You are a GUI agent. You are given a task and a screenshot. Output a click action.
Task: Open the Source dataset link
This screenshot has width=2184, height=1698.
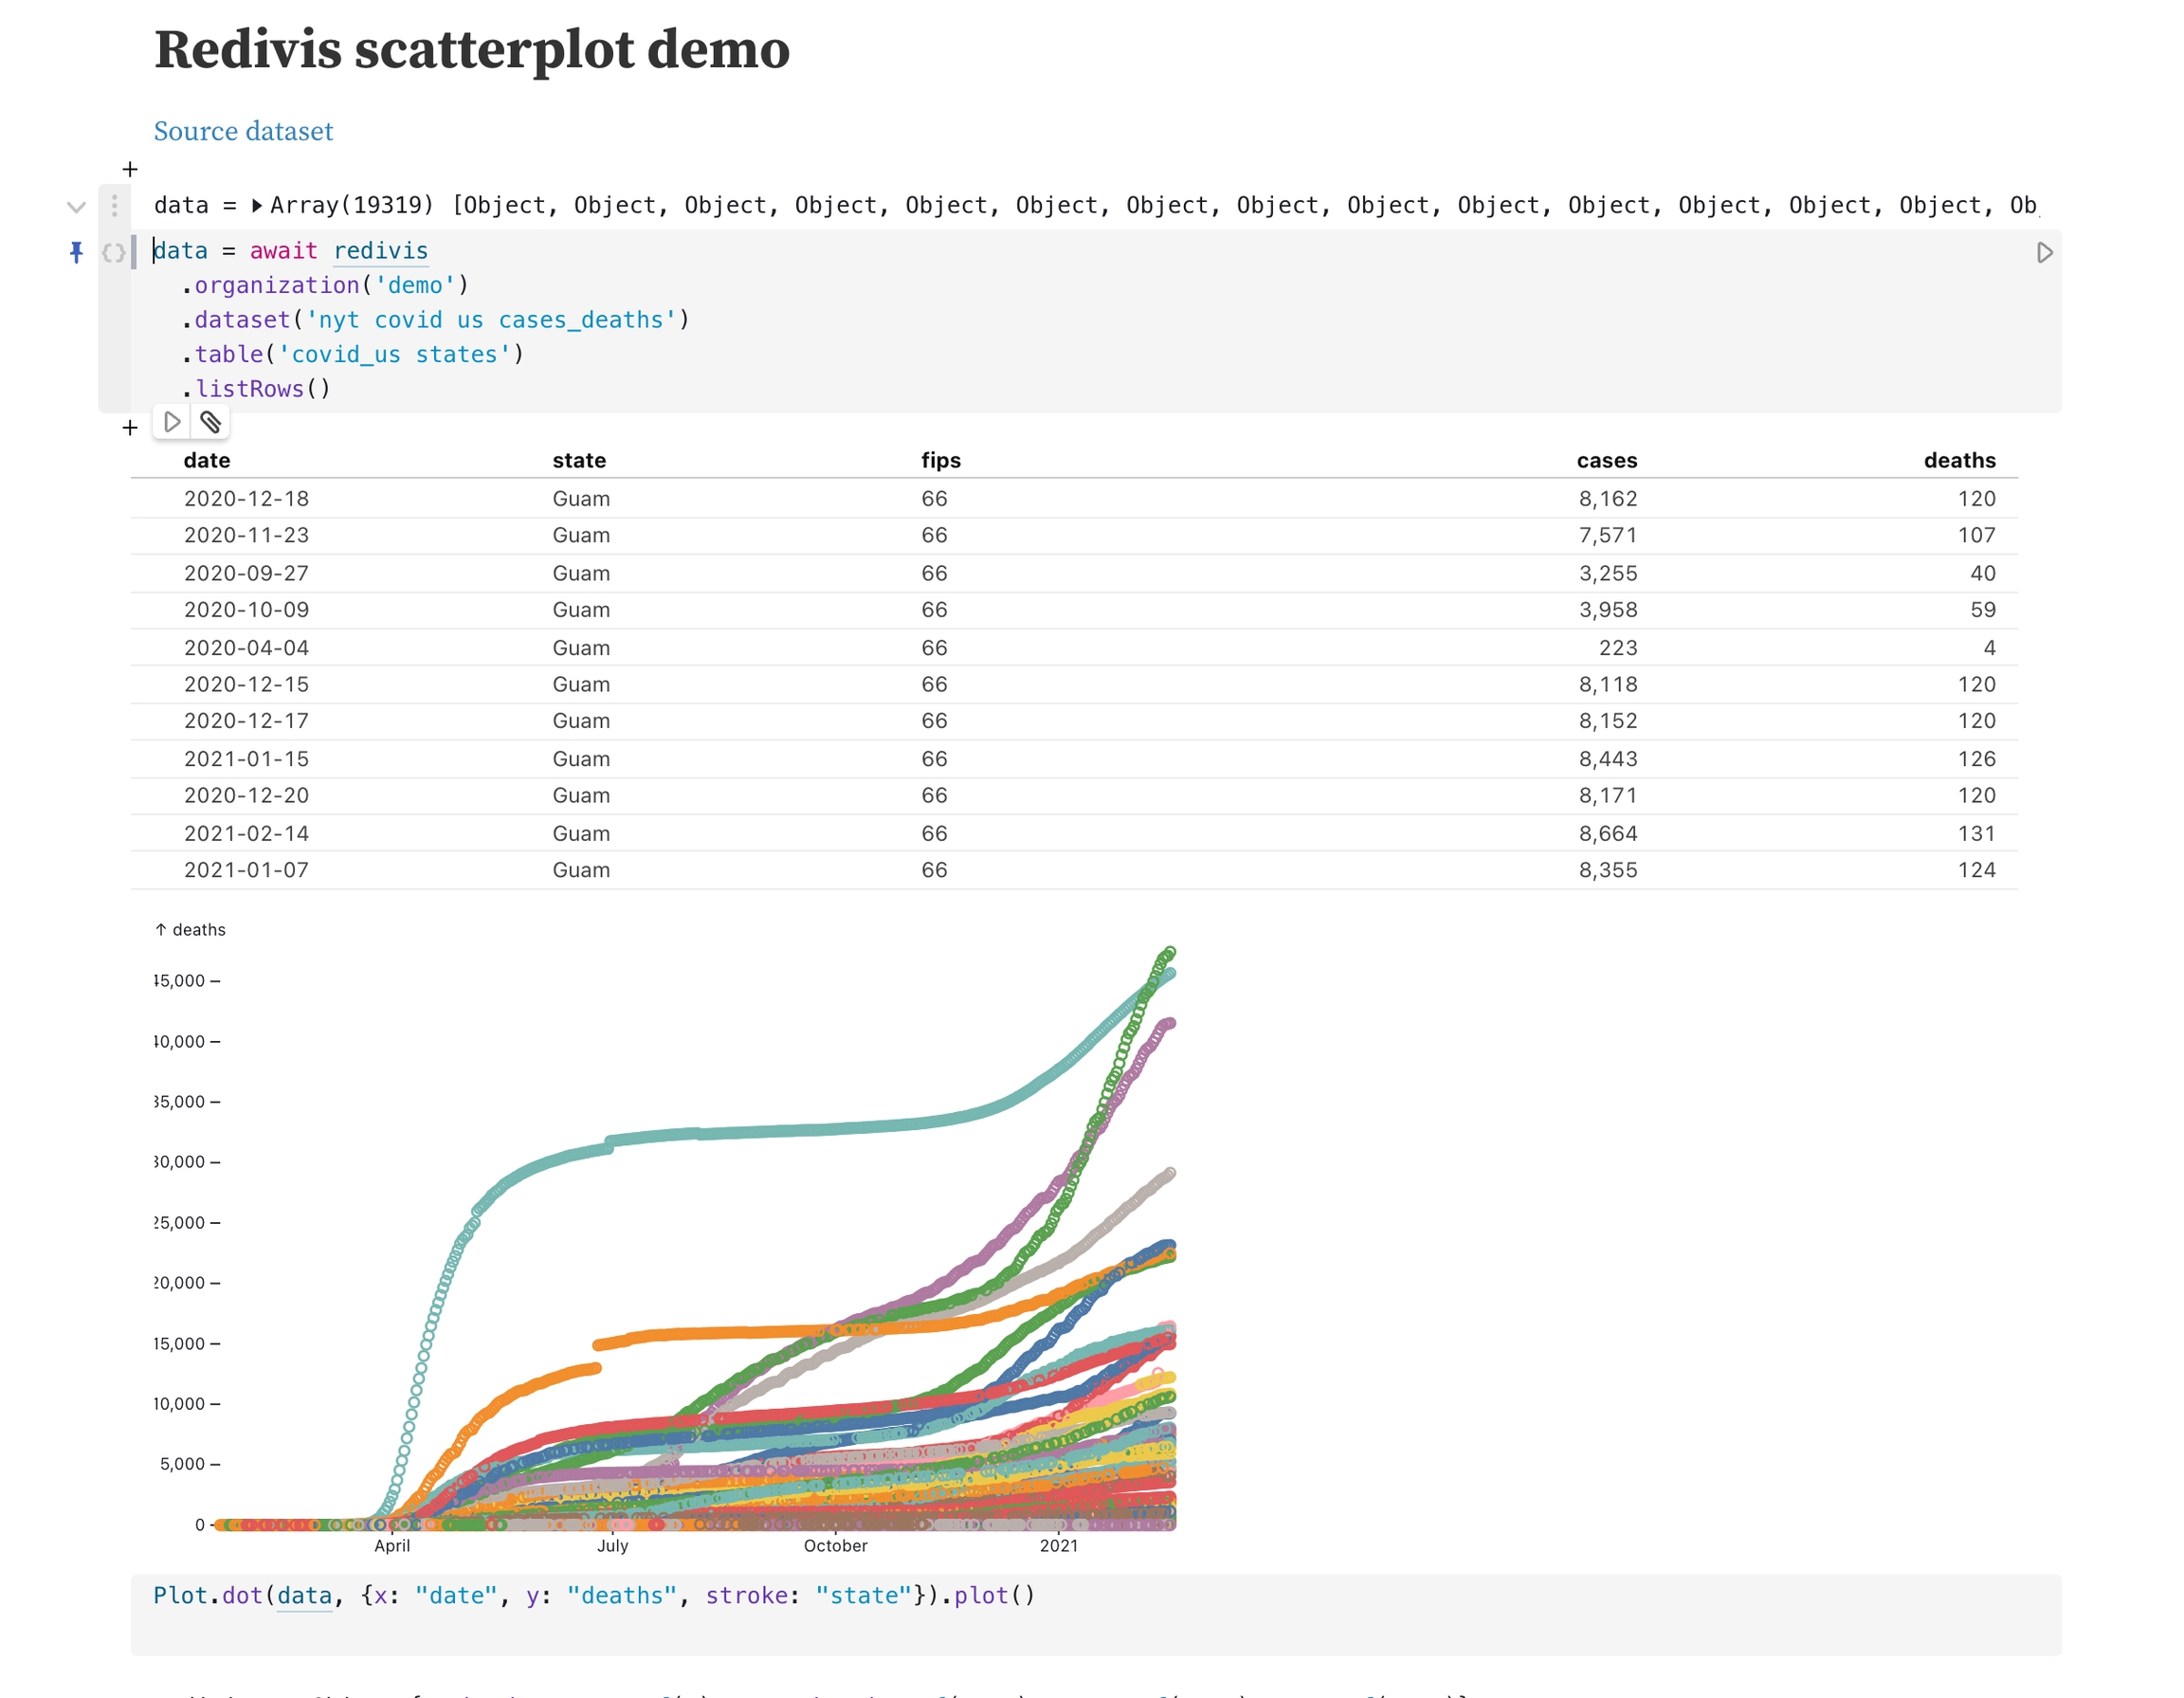click(x=243, y=131)
